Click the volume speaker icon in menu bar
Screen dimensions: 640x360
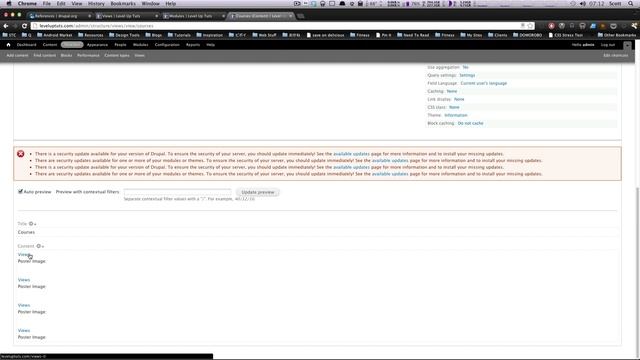[582, 4]
